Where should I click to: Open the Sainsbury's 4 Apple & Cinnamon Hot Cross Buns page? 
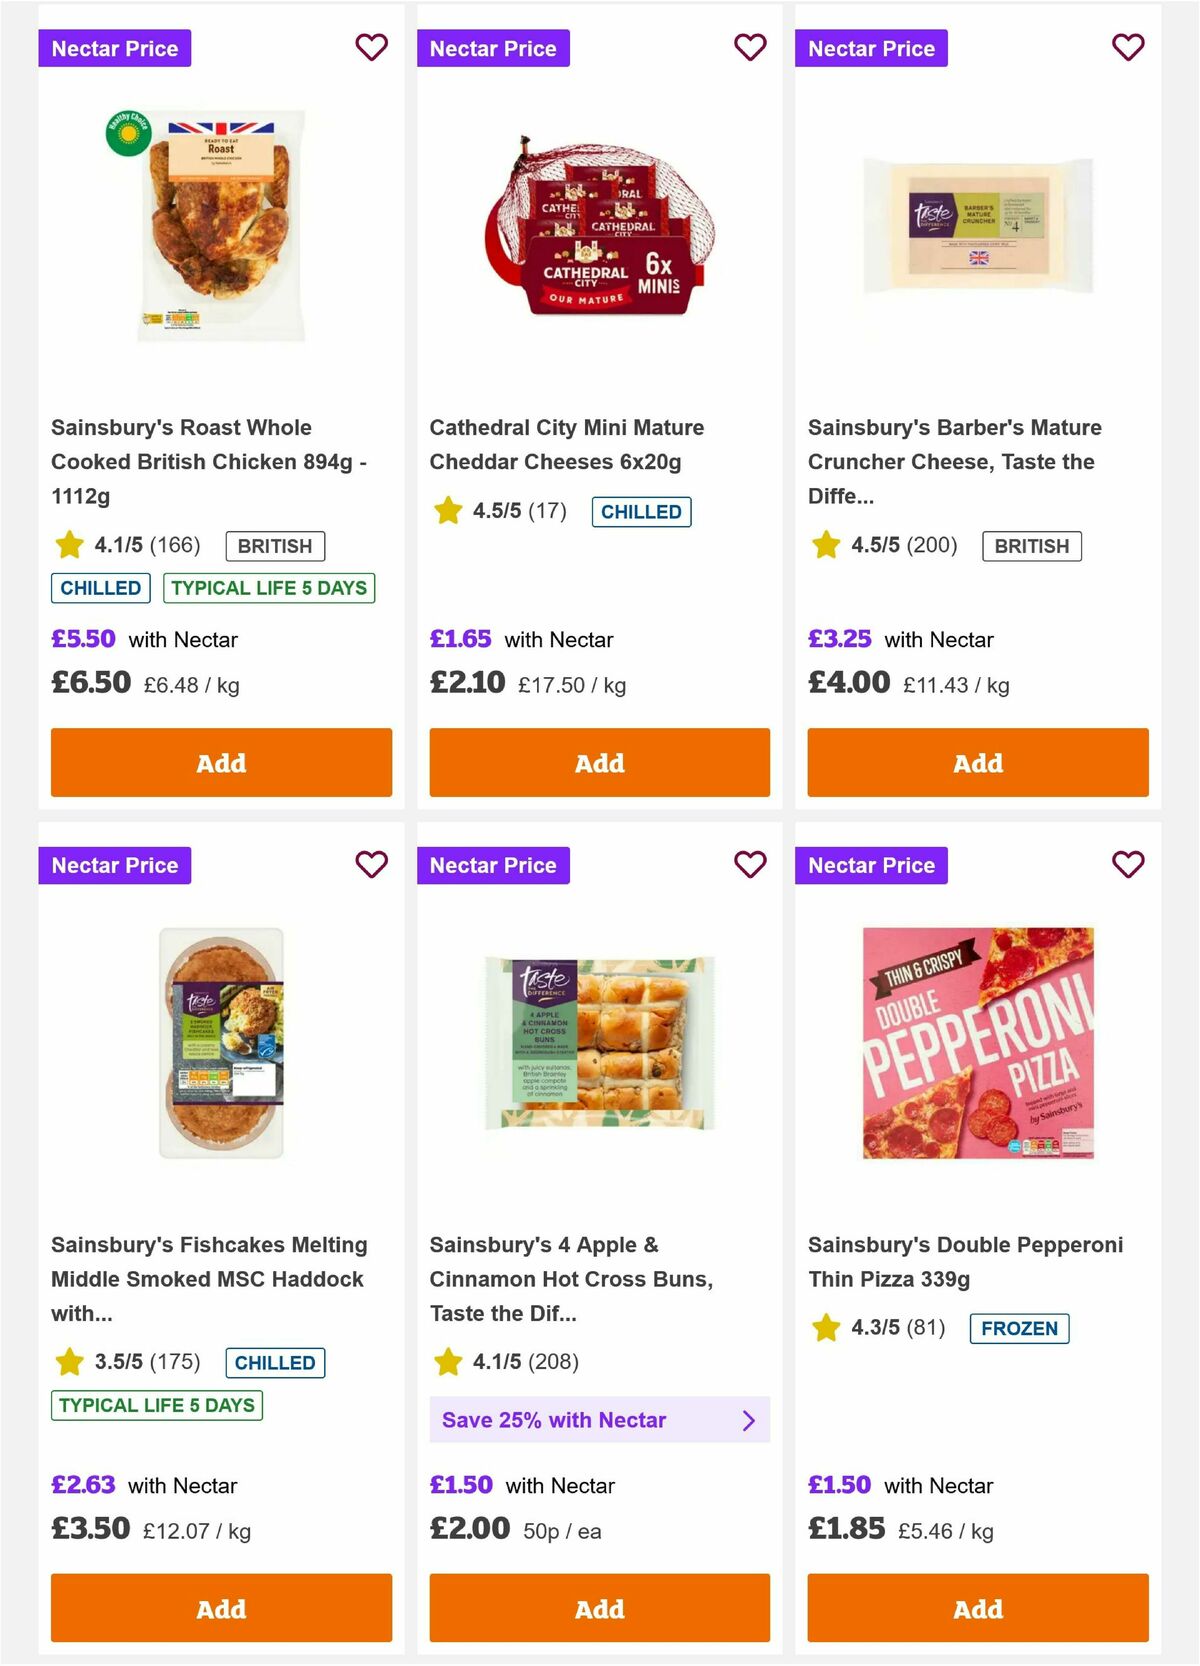(572, 1278)
